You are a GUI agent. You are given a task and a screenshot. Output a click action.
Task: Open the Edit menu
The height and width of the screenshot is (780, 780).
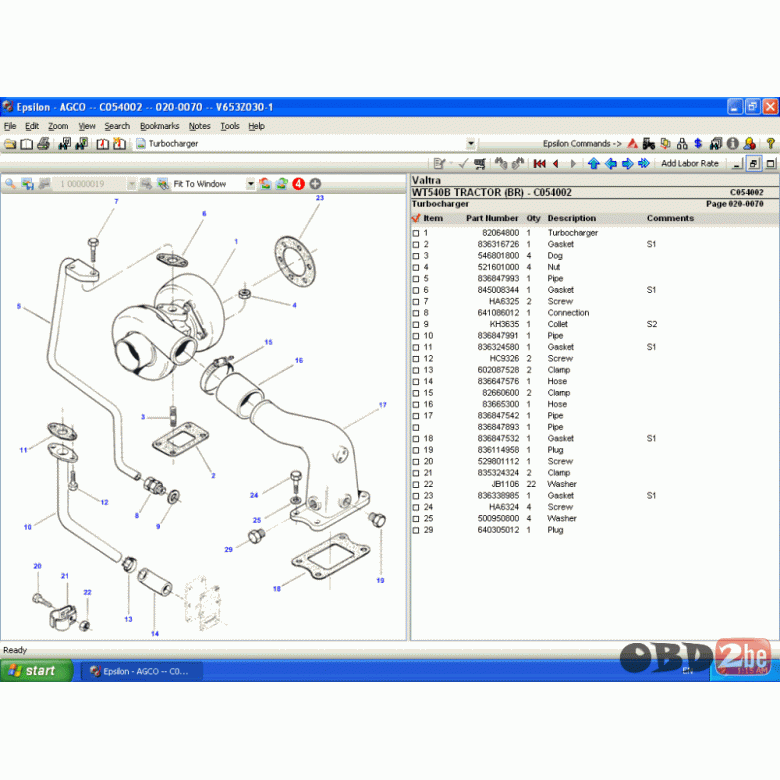(x=32, y=126)
